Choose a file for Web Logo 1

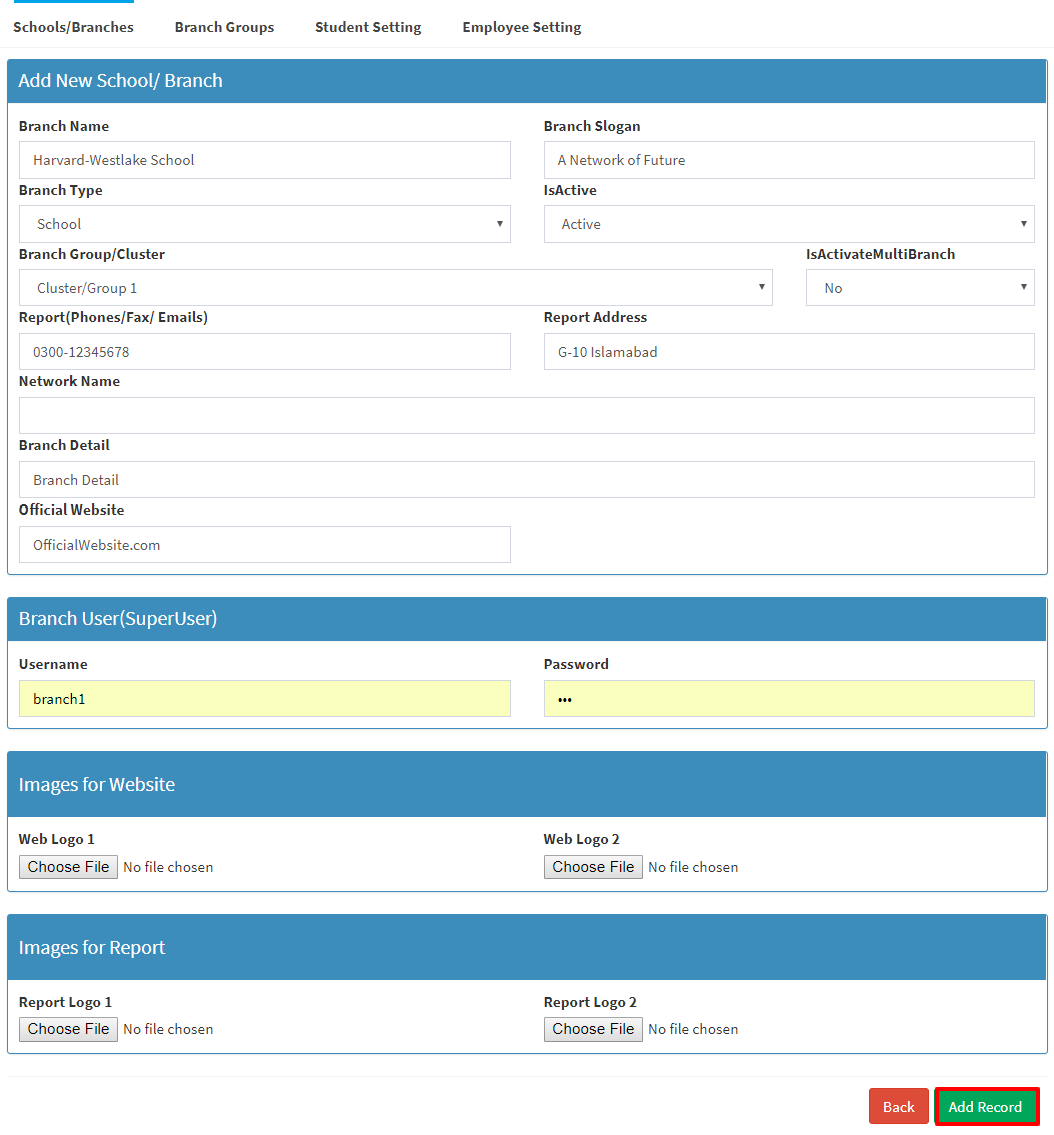(69, 866)
